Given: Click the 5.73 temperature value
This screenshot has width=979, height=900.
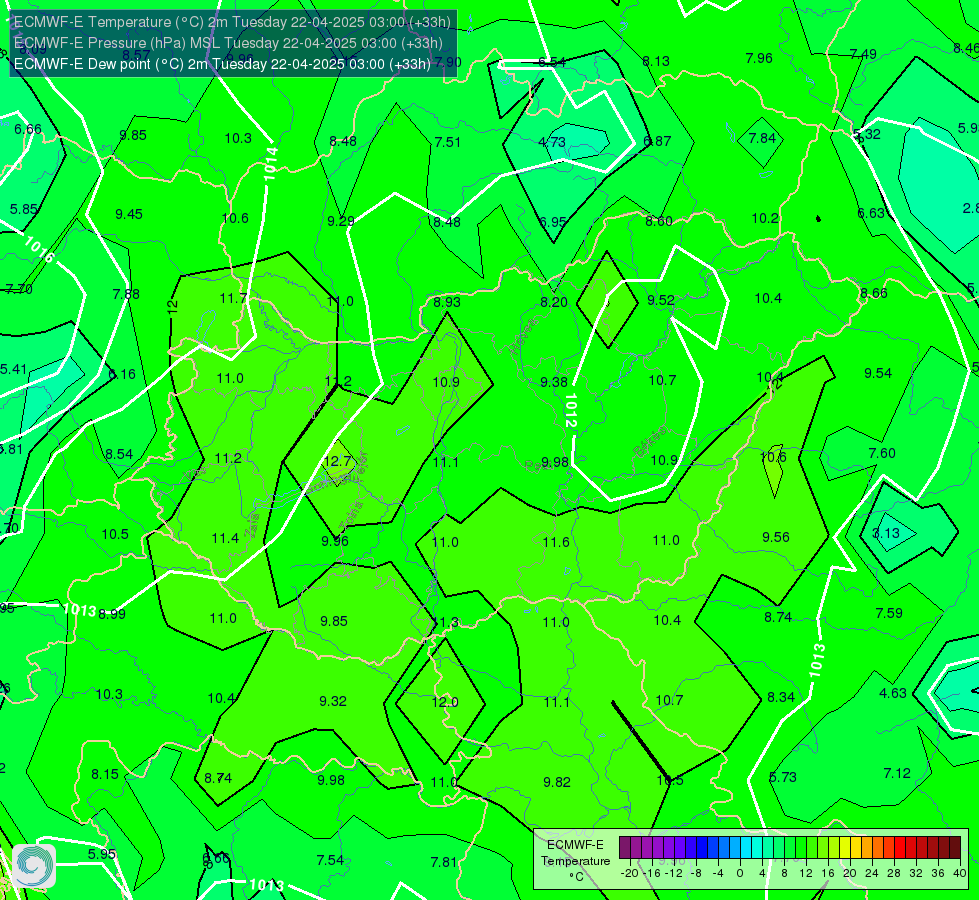Looking at the screenshot, I should pyautogui.click(x=783, y=777).
